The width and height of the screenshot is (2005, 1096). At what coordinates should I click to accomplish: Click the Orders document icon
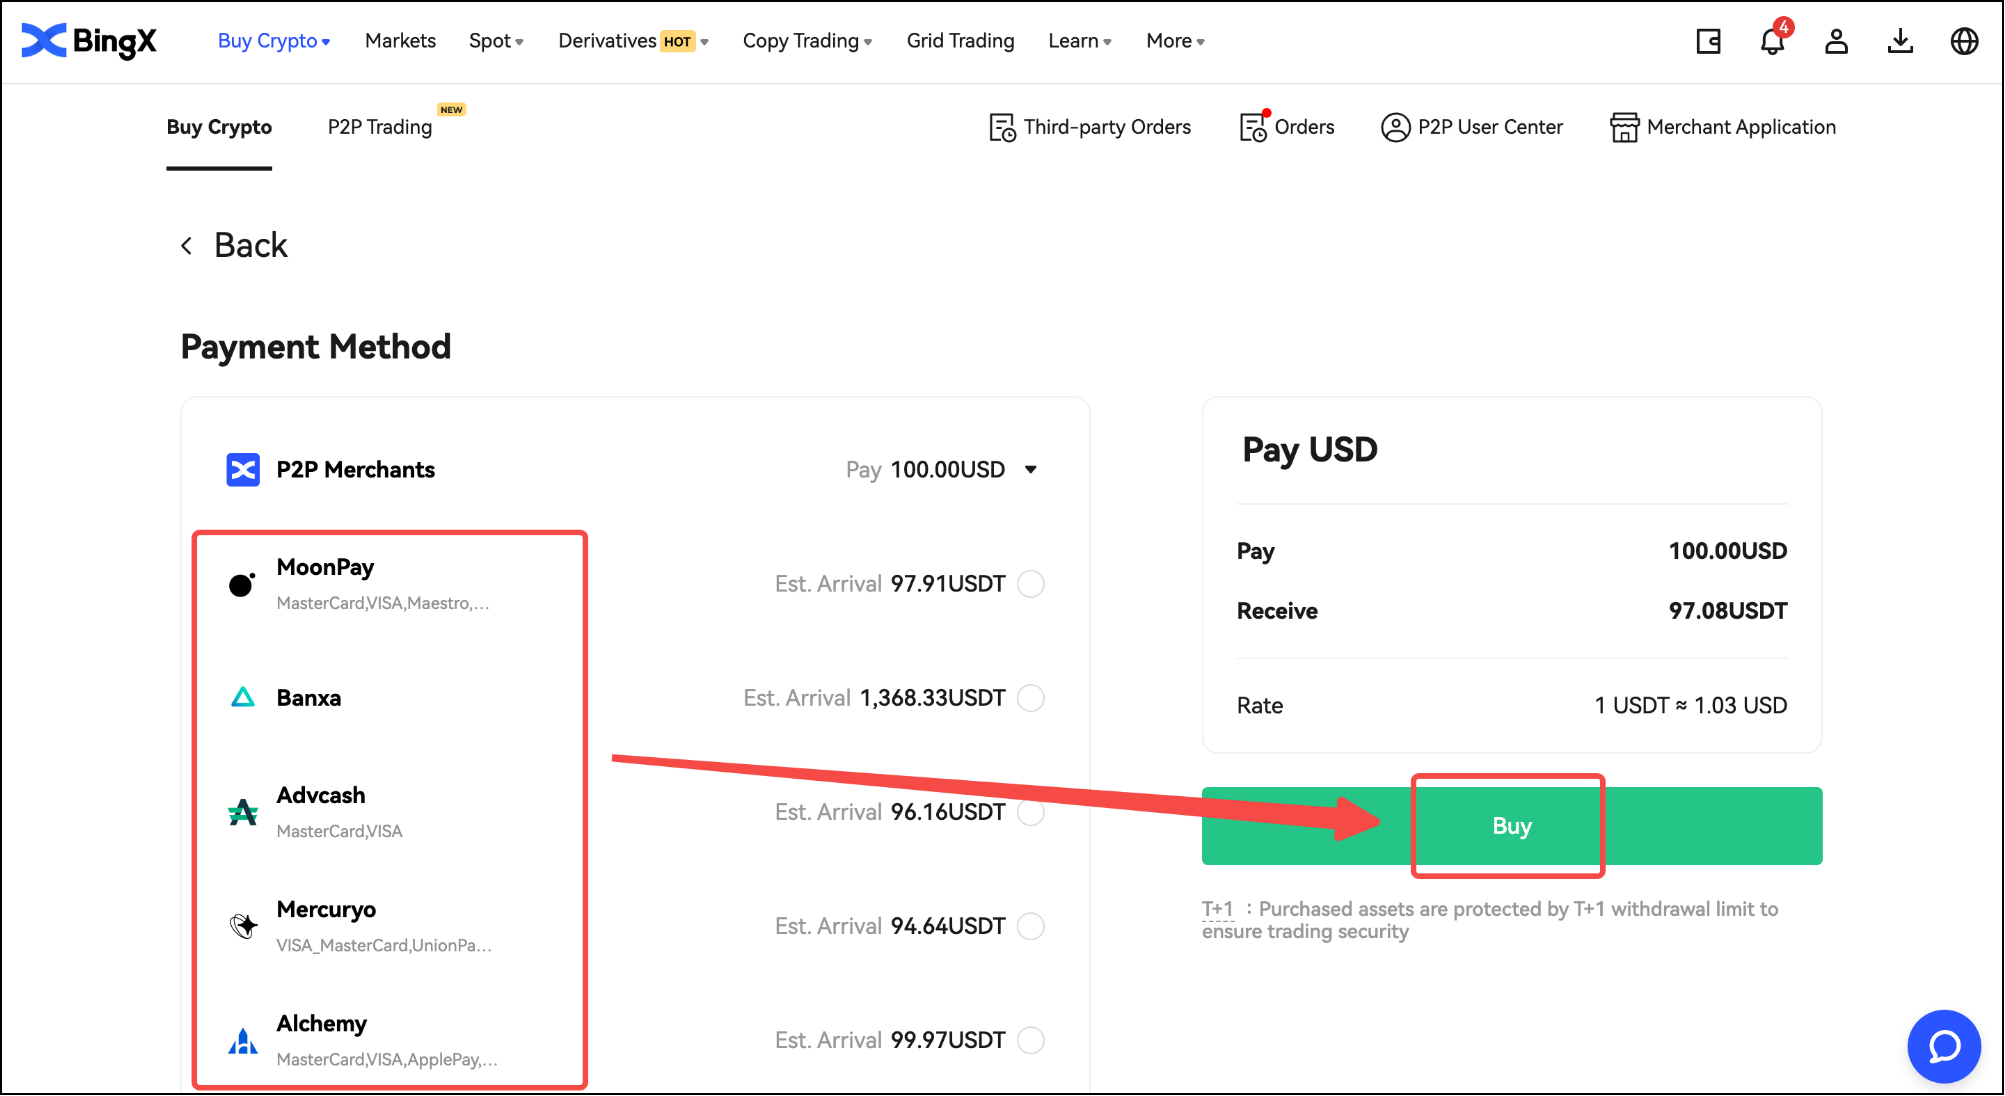pos(1254,127)
